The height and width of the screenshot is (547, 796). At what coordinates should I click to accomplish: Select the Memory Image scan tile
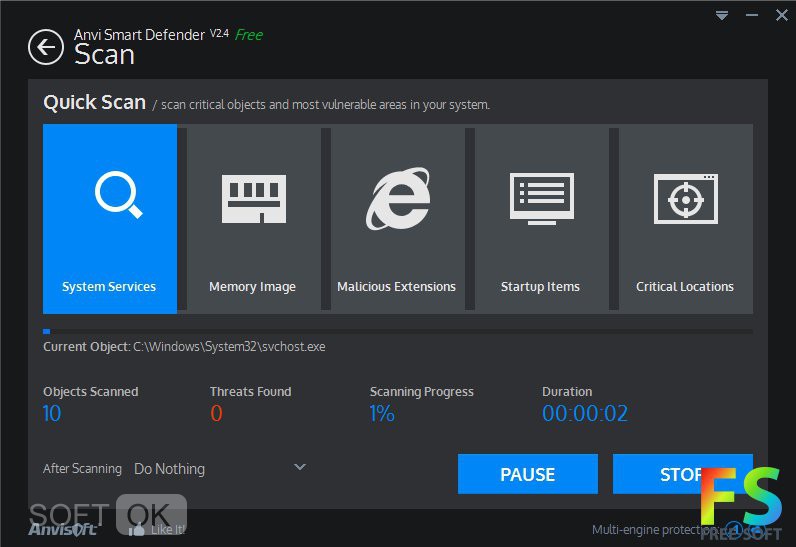[253, 219]
